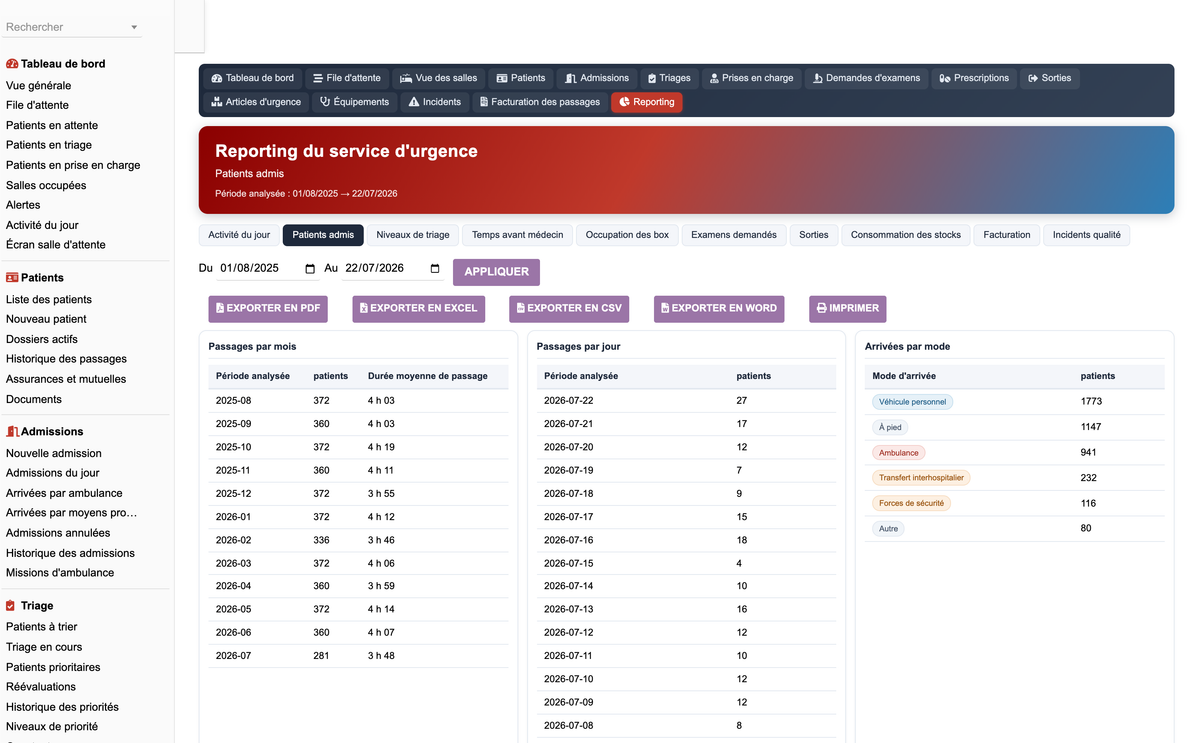The height and width of the screenshot is (743, 1200).
Task: Switch to Examens demandés tab
Action: pyautogui.click(x=734, y=235)
